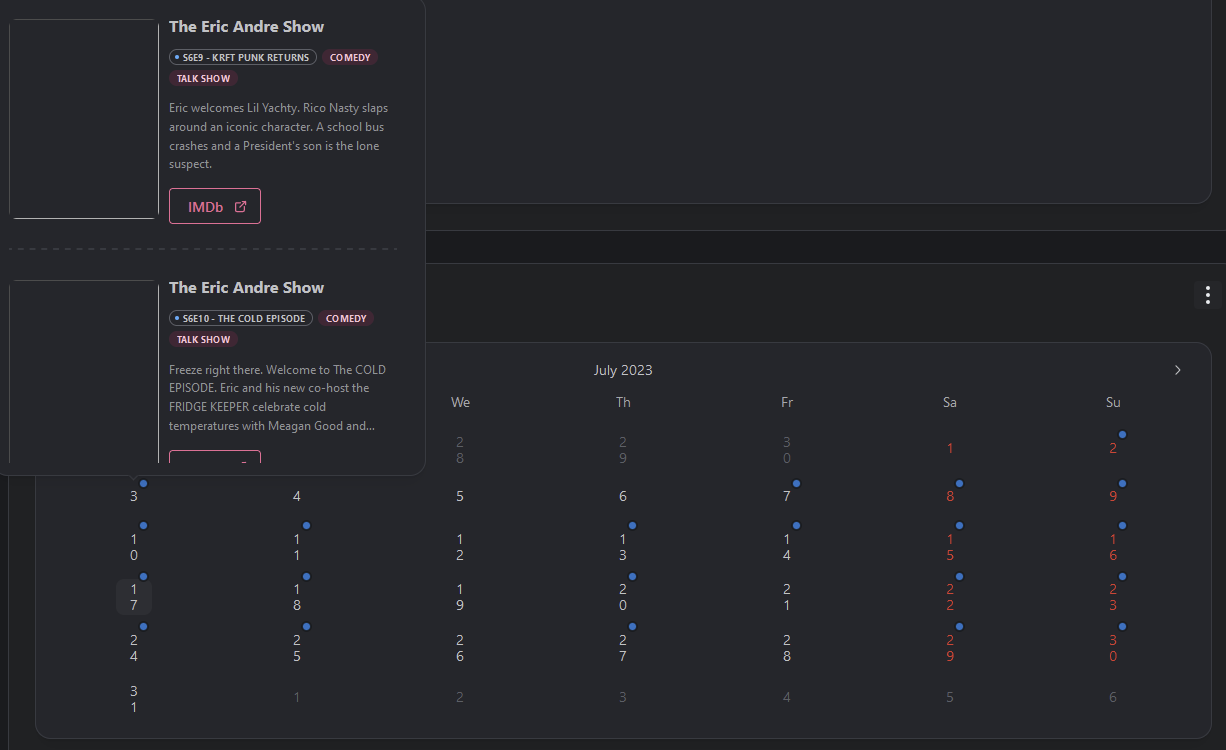Click The Eric Andre Show title above S6E9
The height and width of the screenshot is (750, 1226).
[246, 27]
